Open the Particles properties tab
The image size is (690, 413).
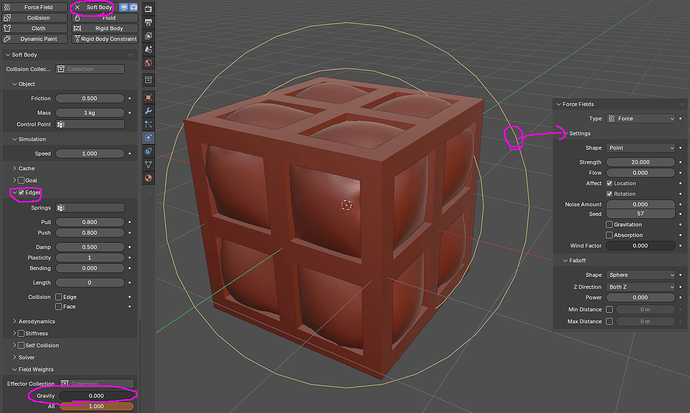click(148, 124)
